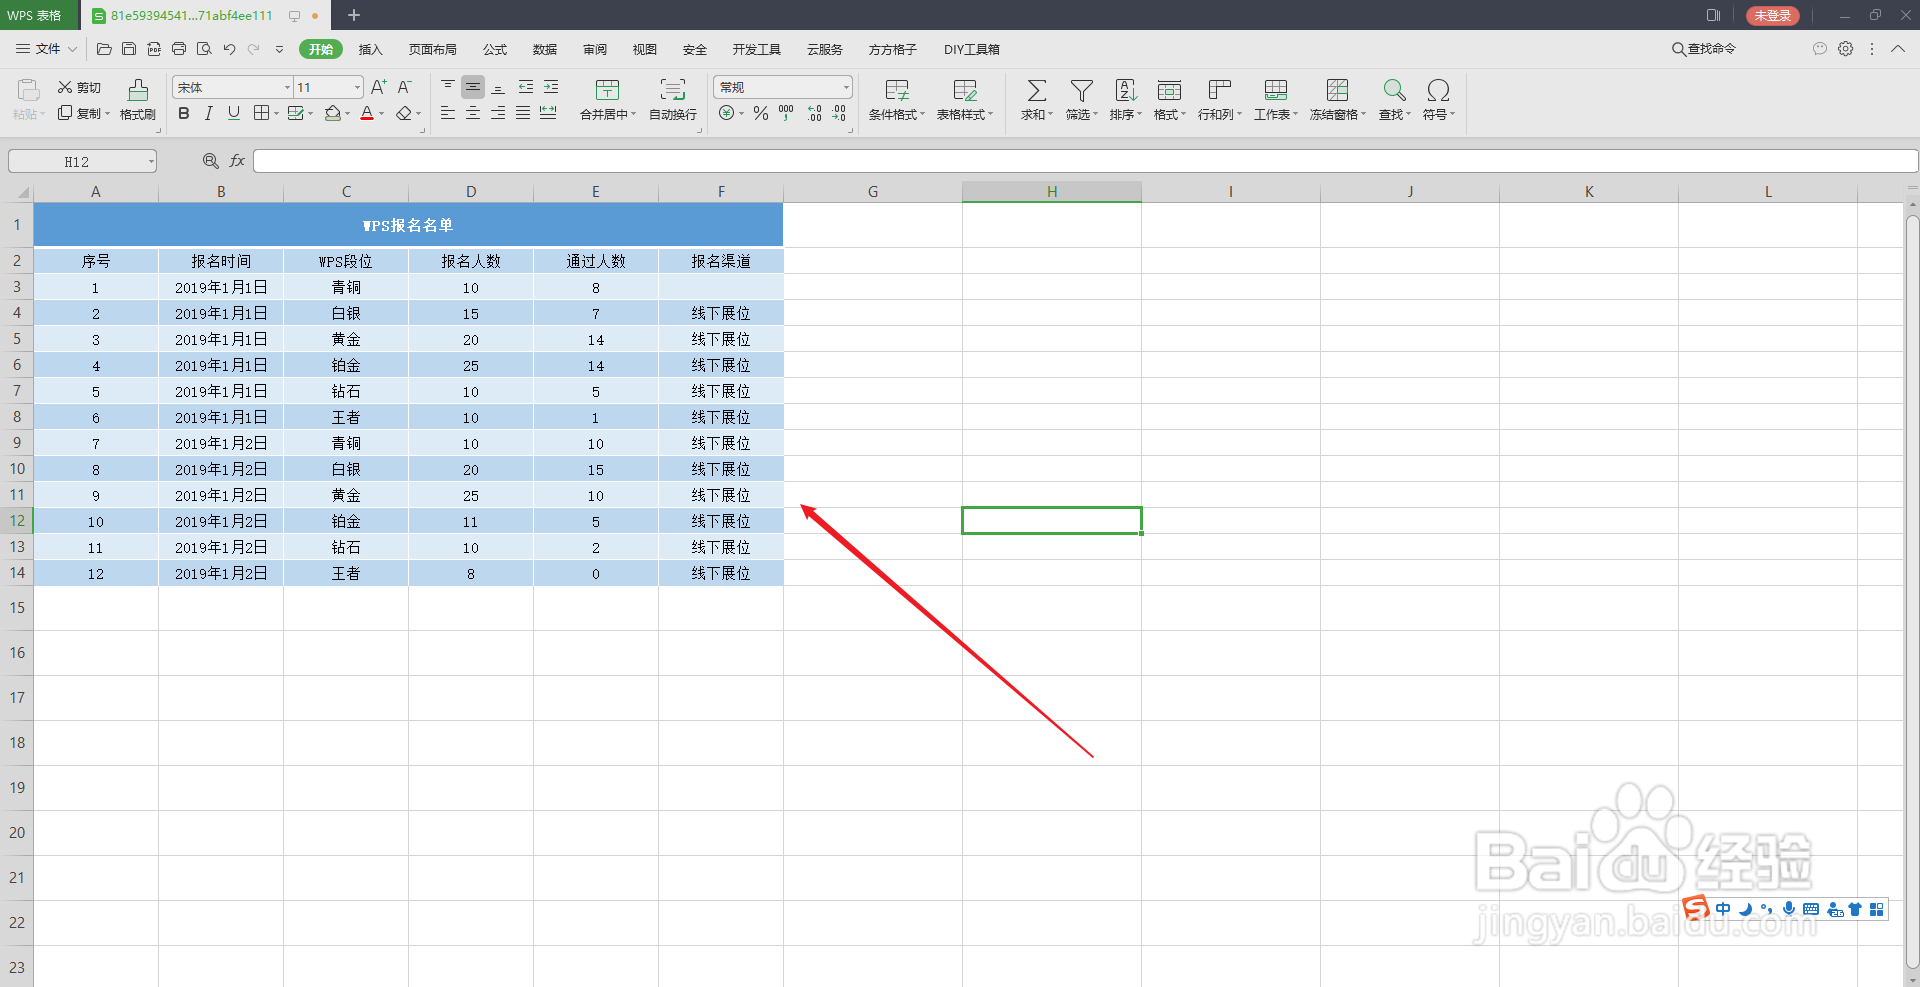Expand the borders dropdown arrow
The width and height of the screenshot is (1920, 987).
coord(277,114)
